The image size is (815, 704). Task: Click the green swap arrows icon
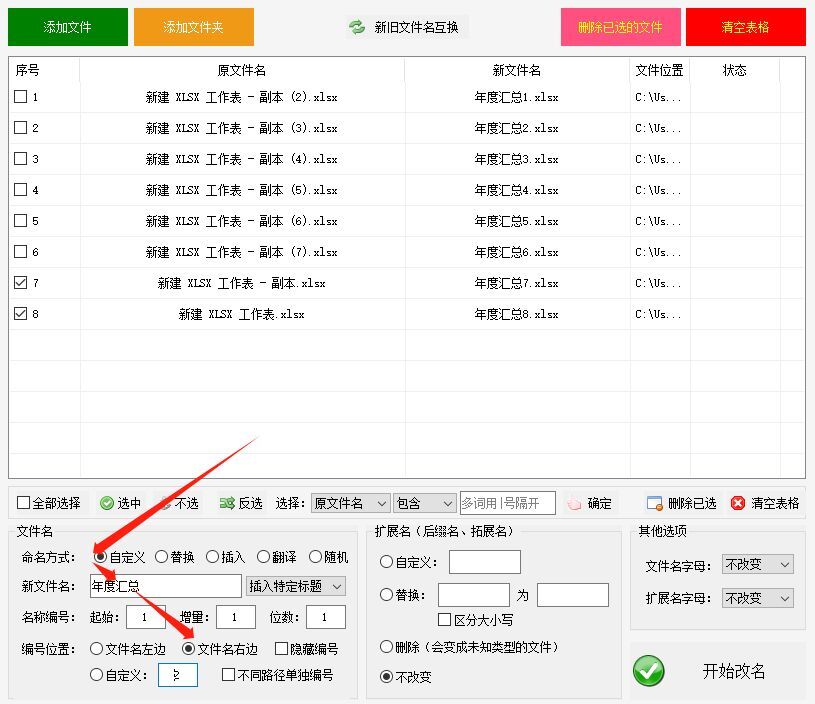pyautogui.click(x=357, y=27)
